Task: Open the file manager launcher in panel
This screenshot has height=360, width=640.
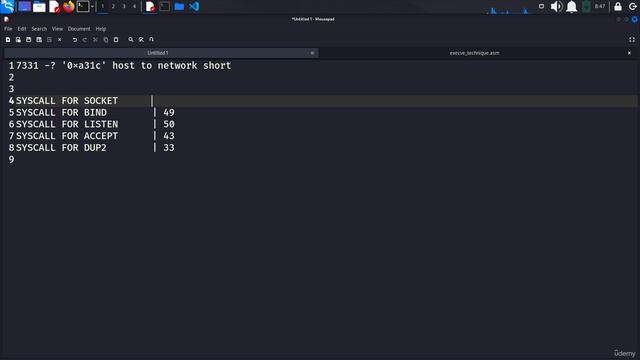Action: click(x=39, y=7)
